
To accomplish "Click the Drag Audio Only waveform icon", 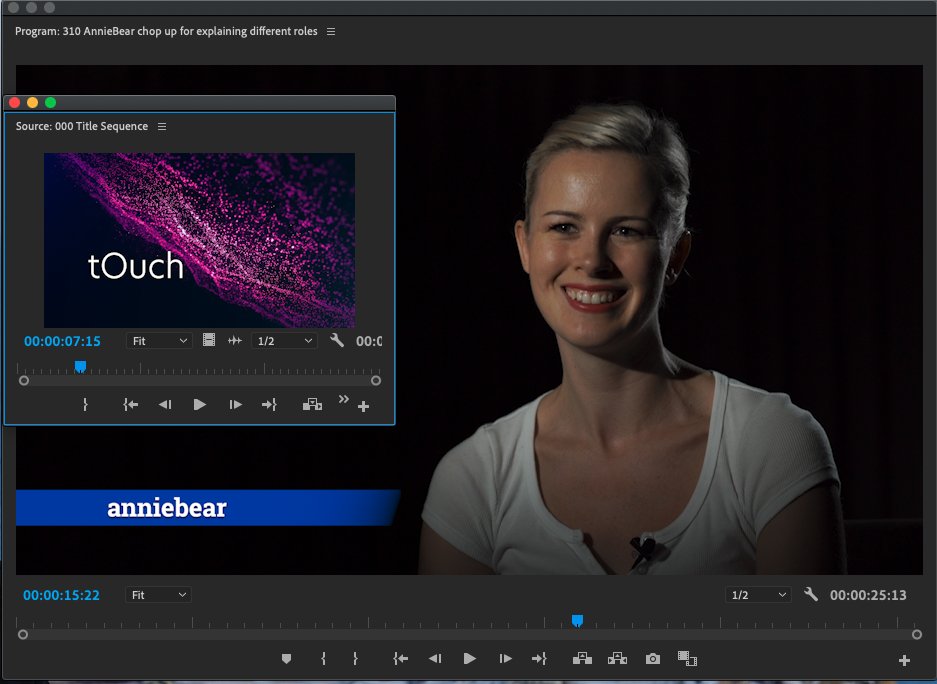I will pyautogui.click(x=235, y=341).
